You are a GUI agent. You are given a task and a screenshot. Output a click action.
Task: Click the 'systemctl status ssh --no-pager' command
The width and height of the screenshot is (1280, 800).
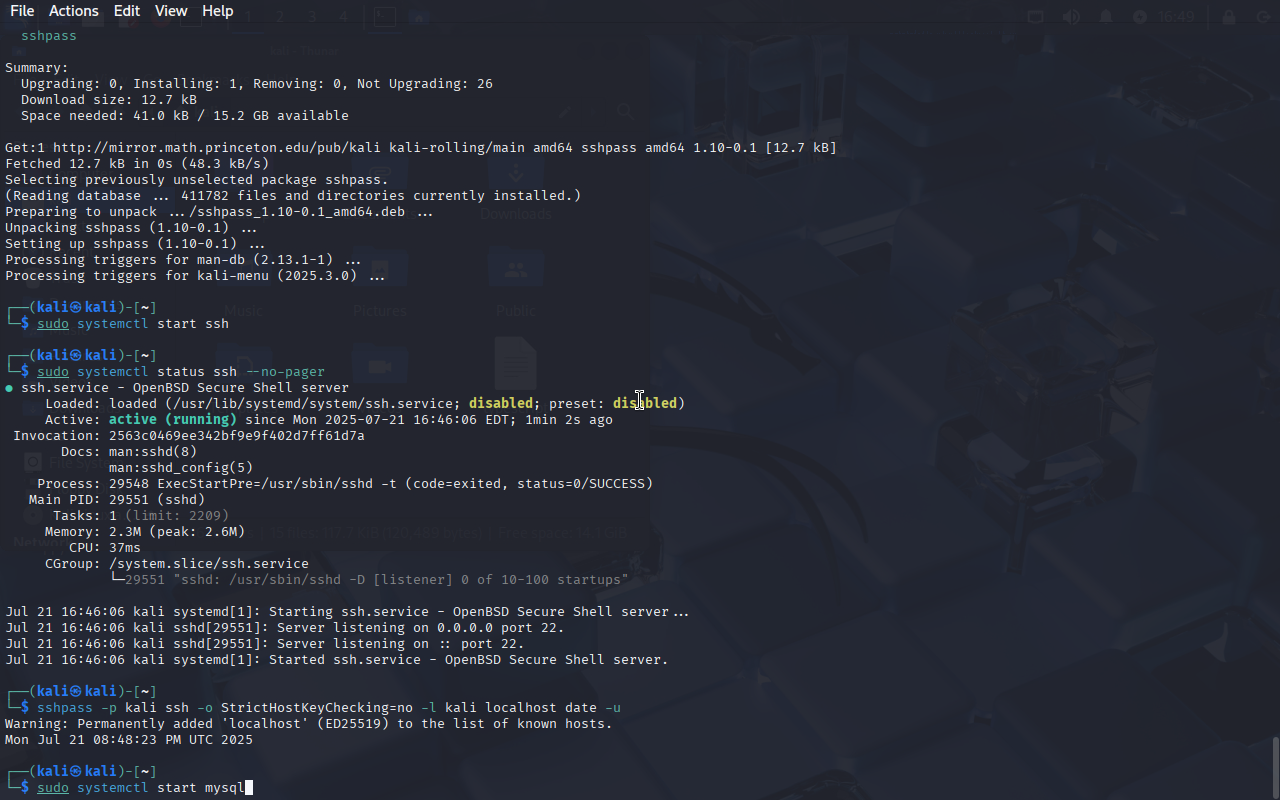pos(201,372)
